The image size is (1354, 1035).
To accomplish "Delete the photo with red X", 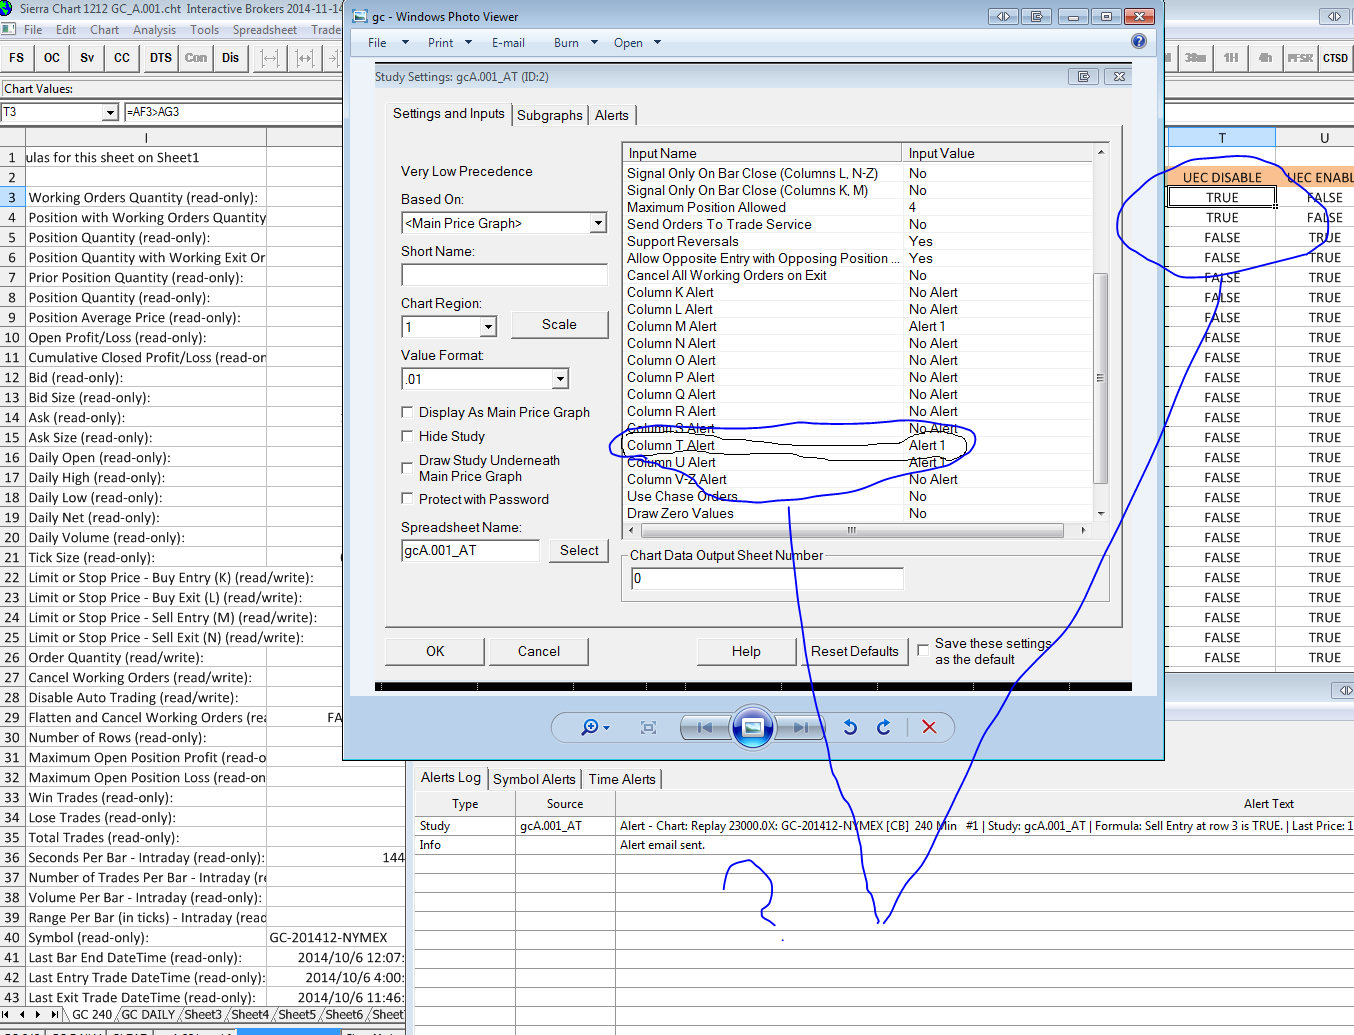I will click(929, 727).
